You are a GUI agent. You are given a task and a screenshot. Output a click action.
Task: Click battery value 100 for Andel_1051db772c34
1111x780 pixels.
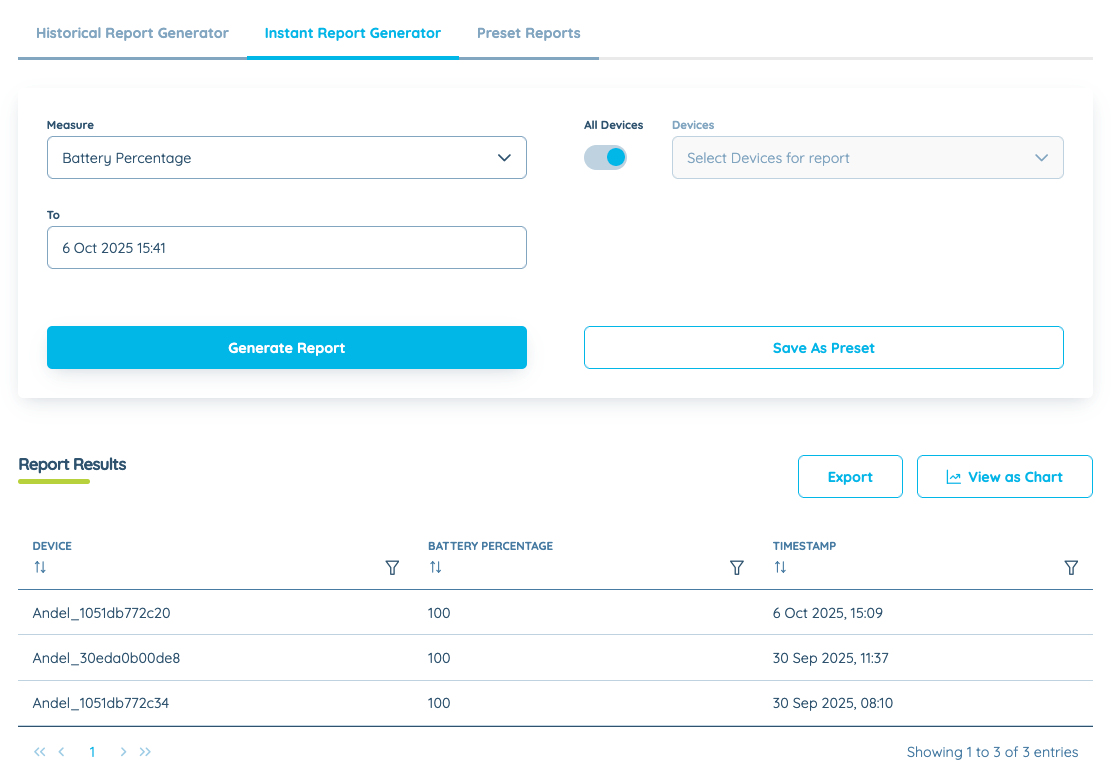point(439,703)
